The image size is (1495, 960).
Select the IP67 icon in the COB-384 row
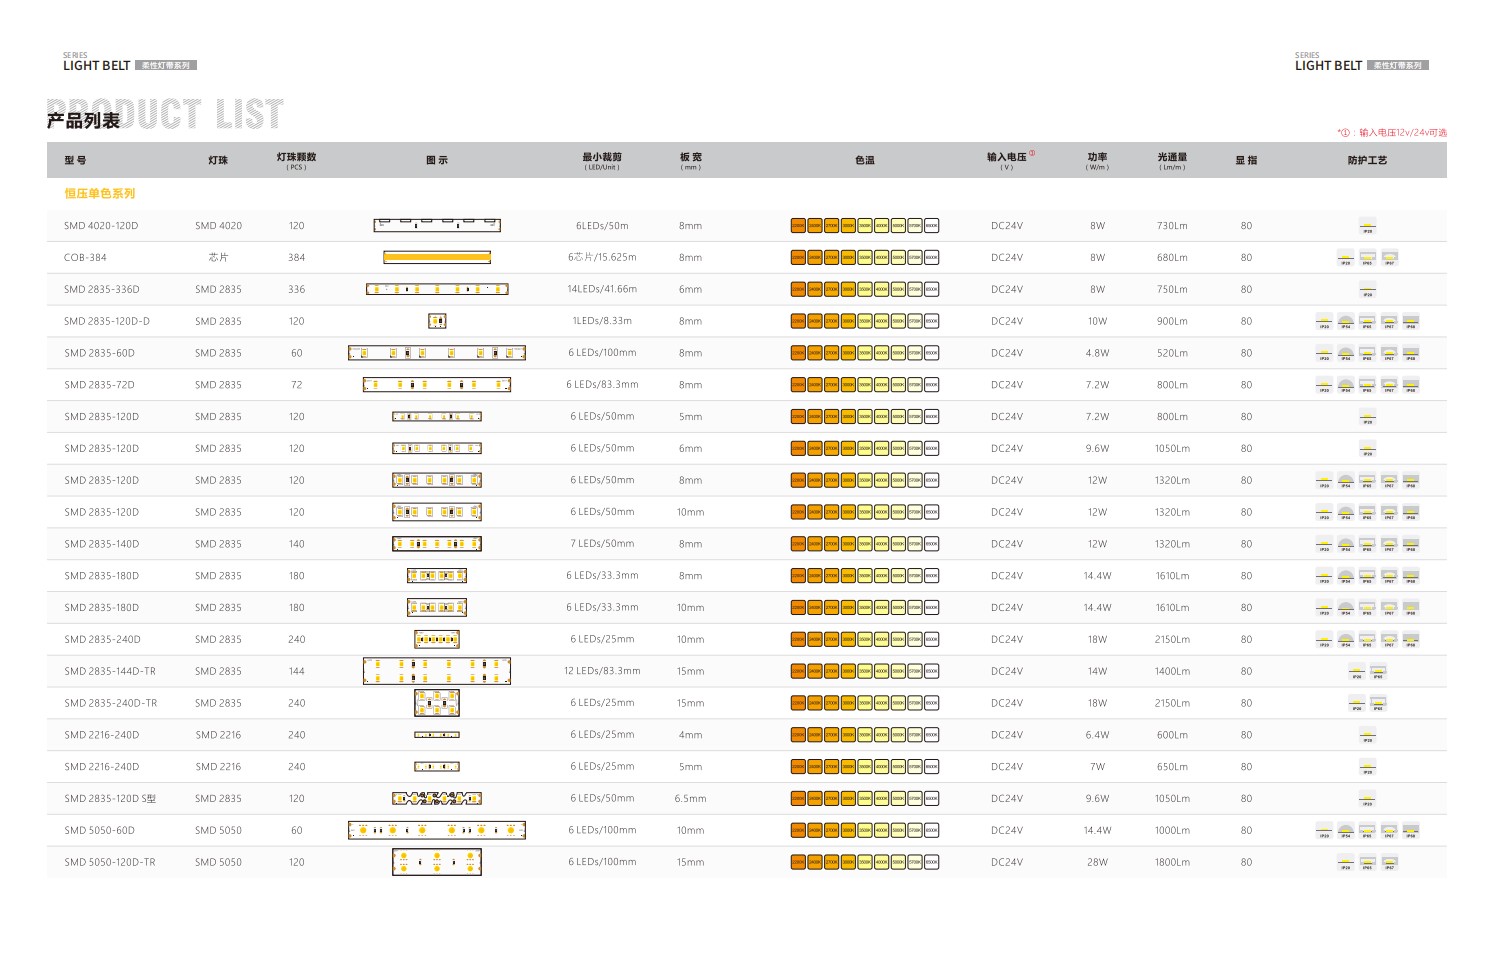point(1389,258)
